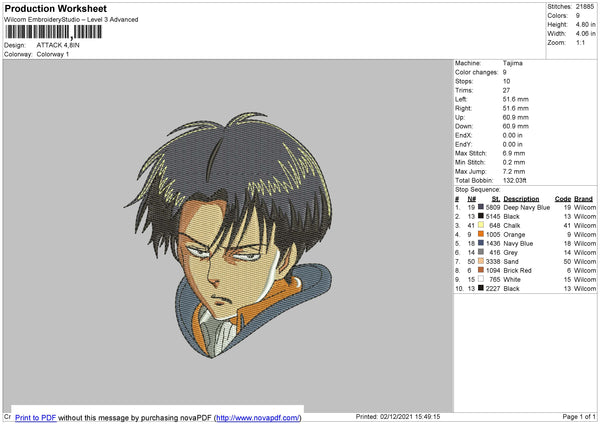
Task: Click the Chalk color swatch
Action: [481, 225]
